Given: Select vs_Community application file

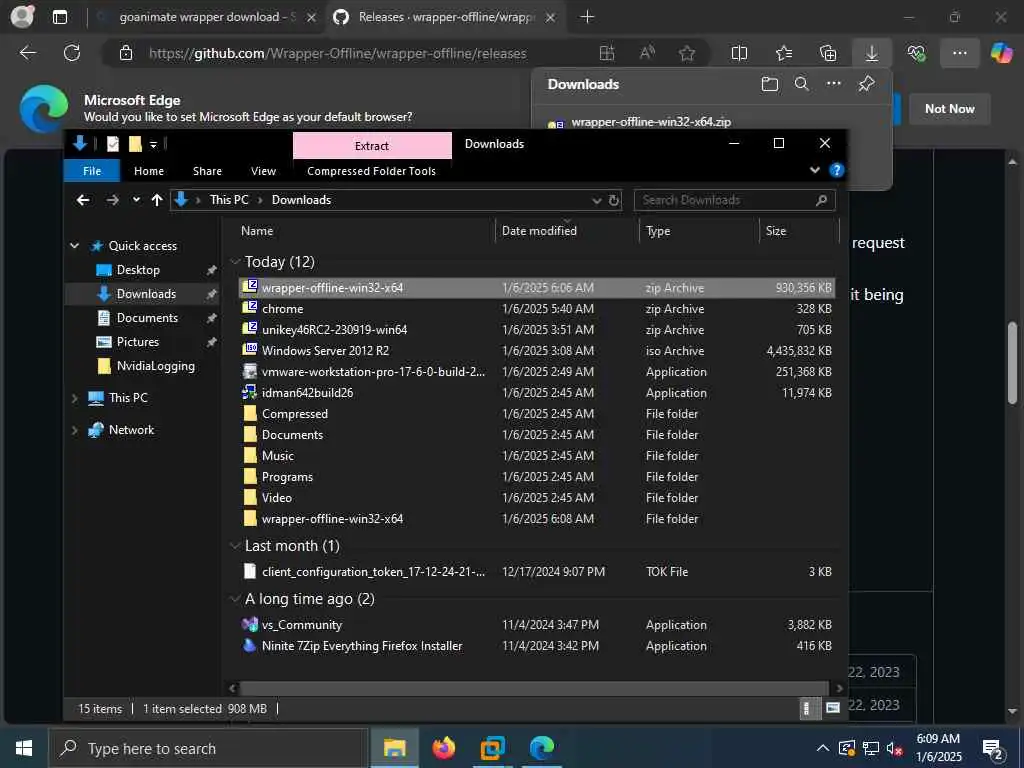Looking at the screenshot, I should point(536,625).
